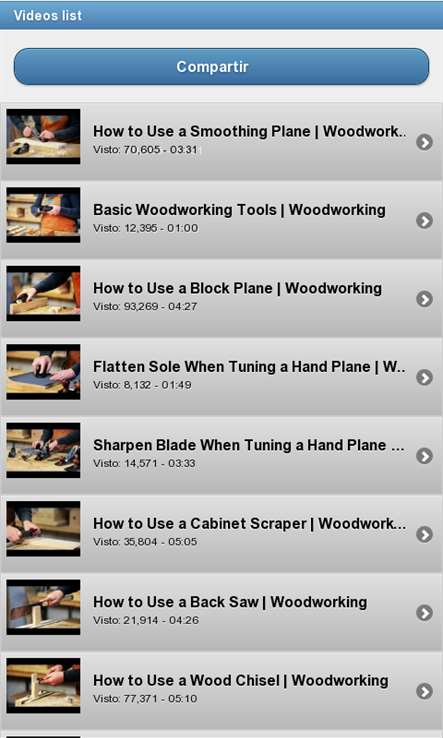443x738 pixels.
Task: Open How to Use a Back Saw title
Action: click(230, 602)
